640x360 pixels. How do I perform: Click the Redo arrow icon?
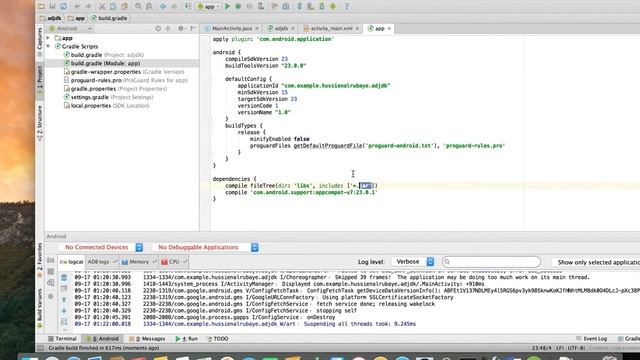click(89, 6)
